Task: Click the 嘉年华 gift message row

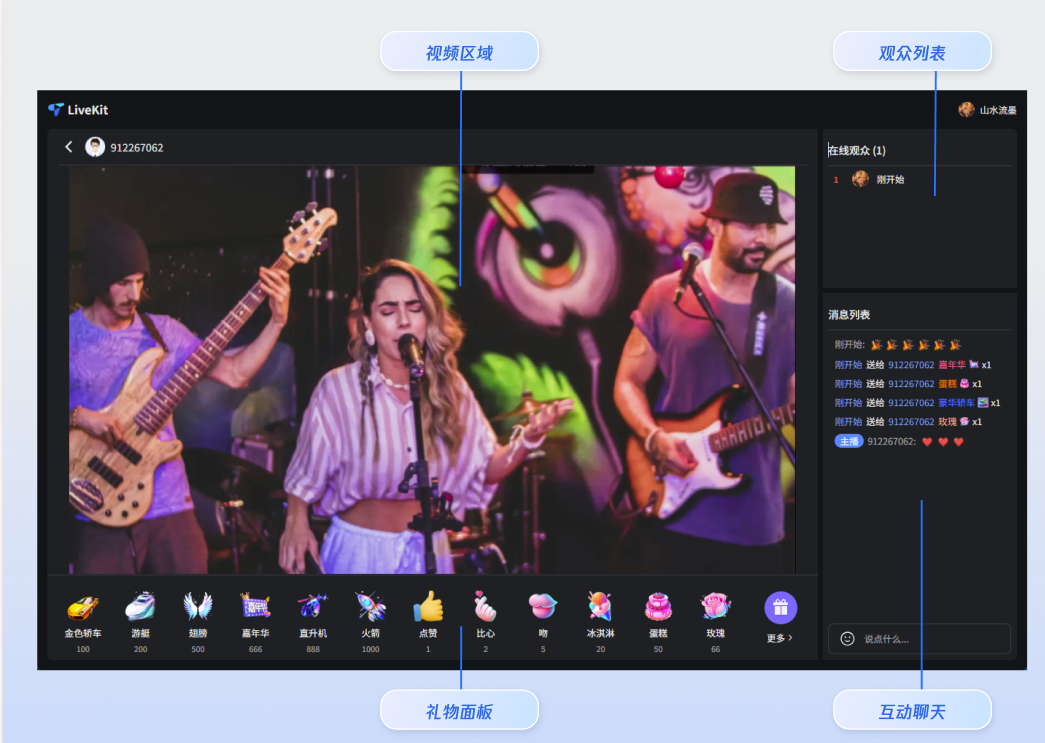Action: (912, 365)
